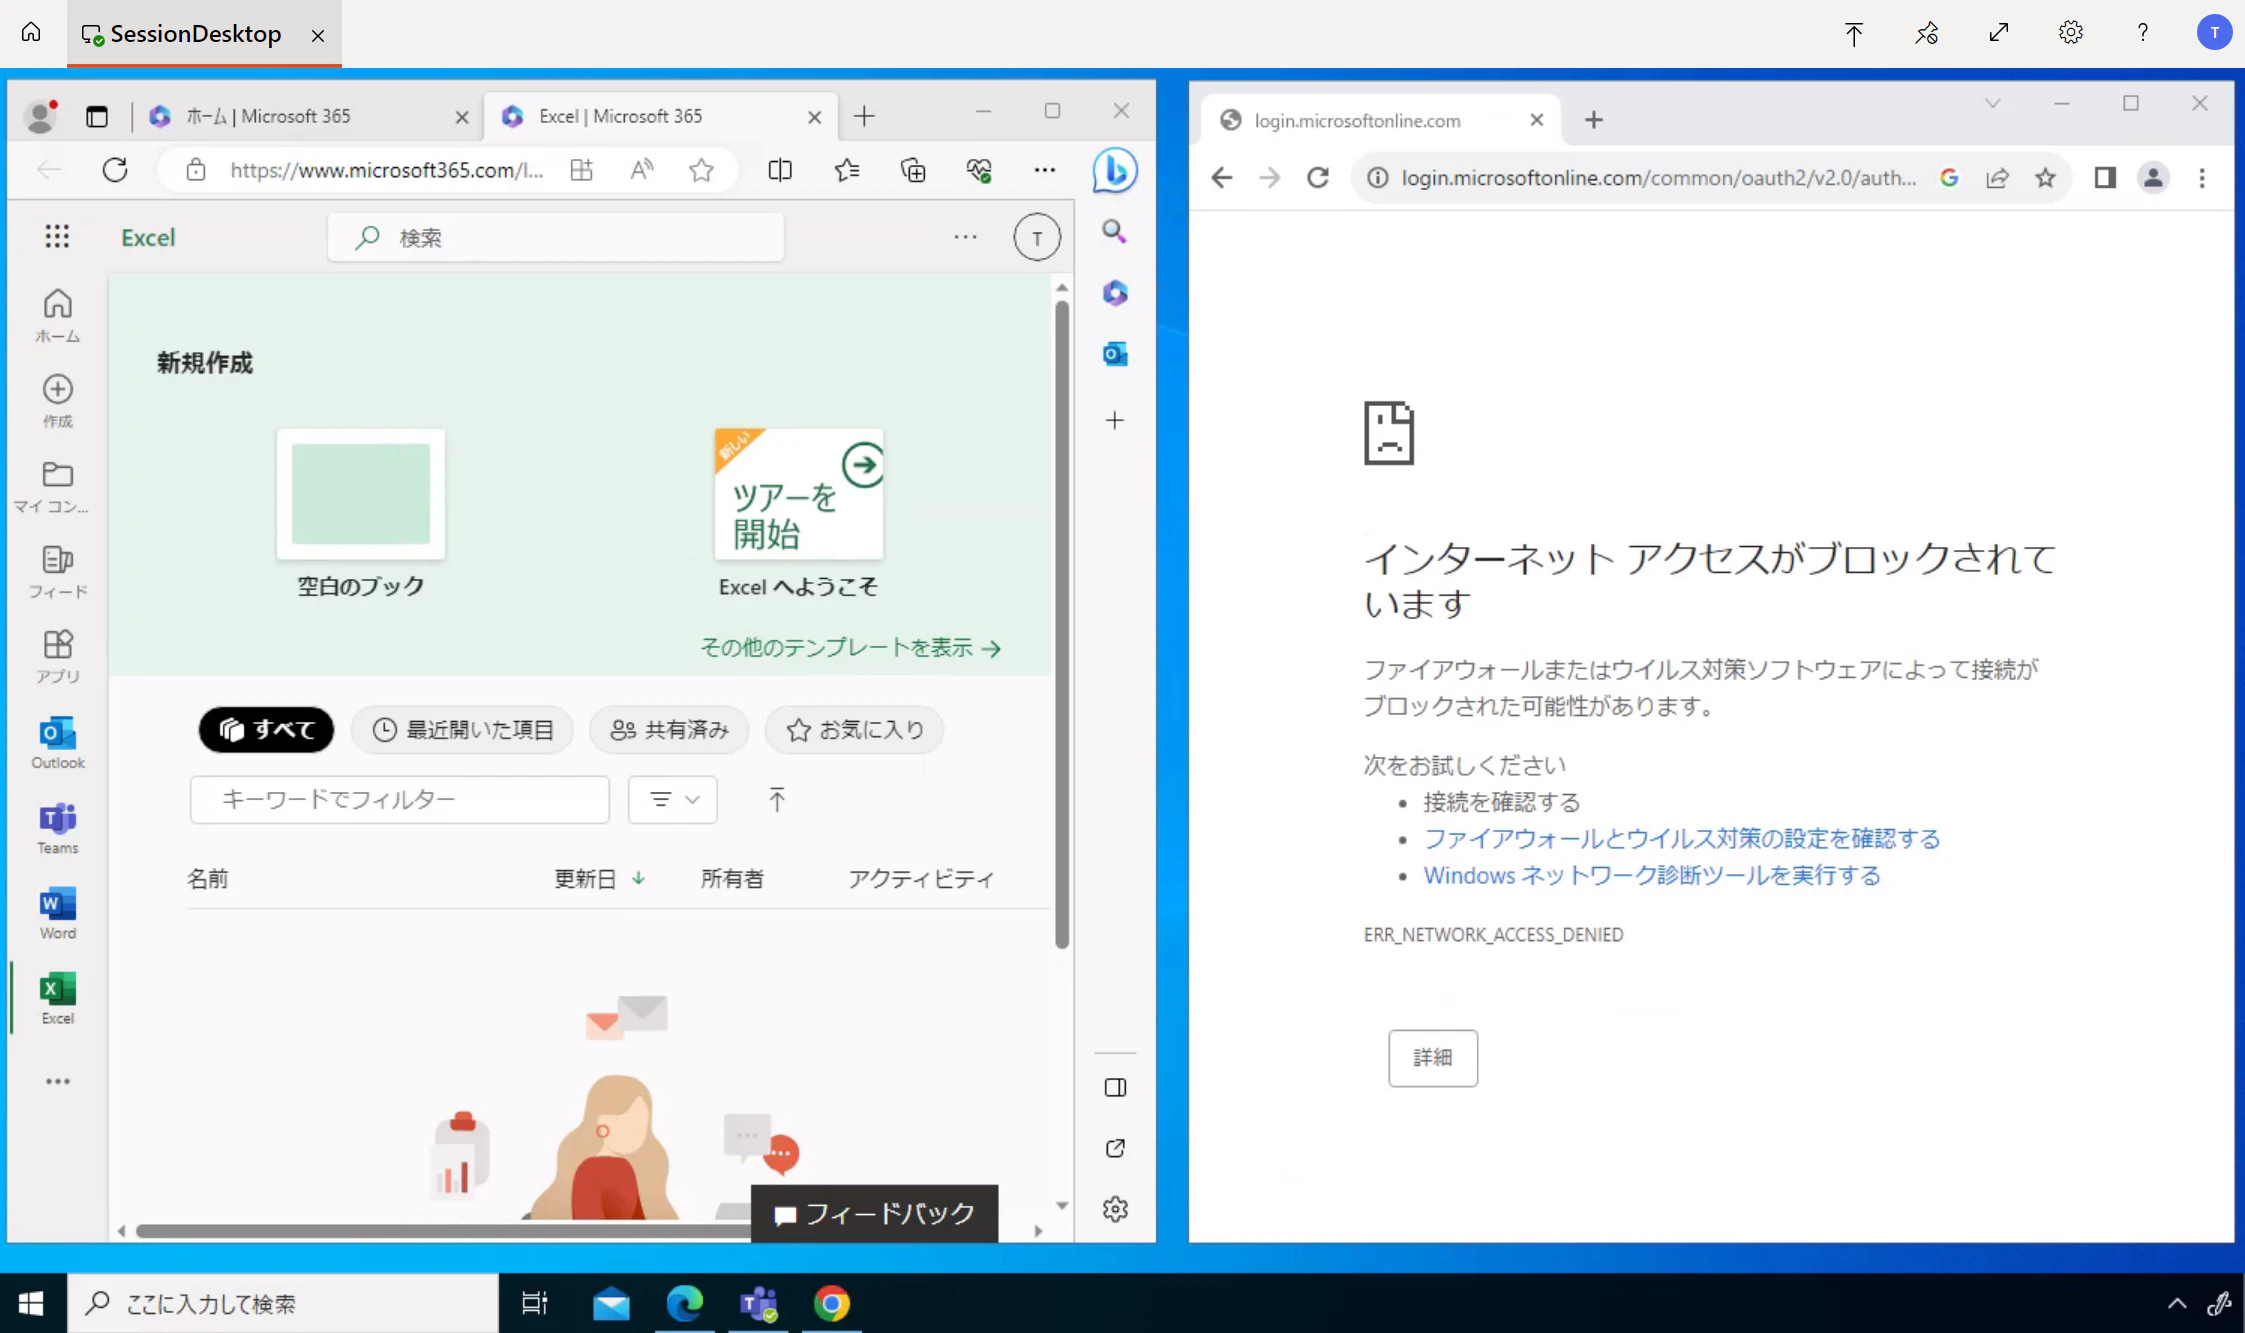Viewport: 2245px width, 1333px height.
Task: Open Apps (アプリ) in the sidebar
Action: point(57,656)
